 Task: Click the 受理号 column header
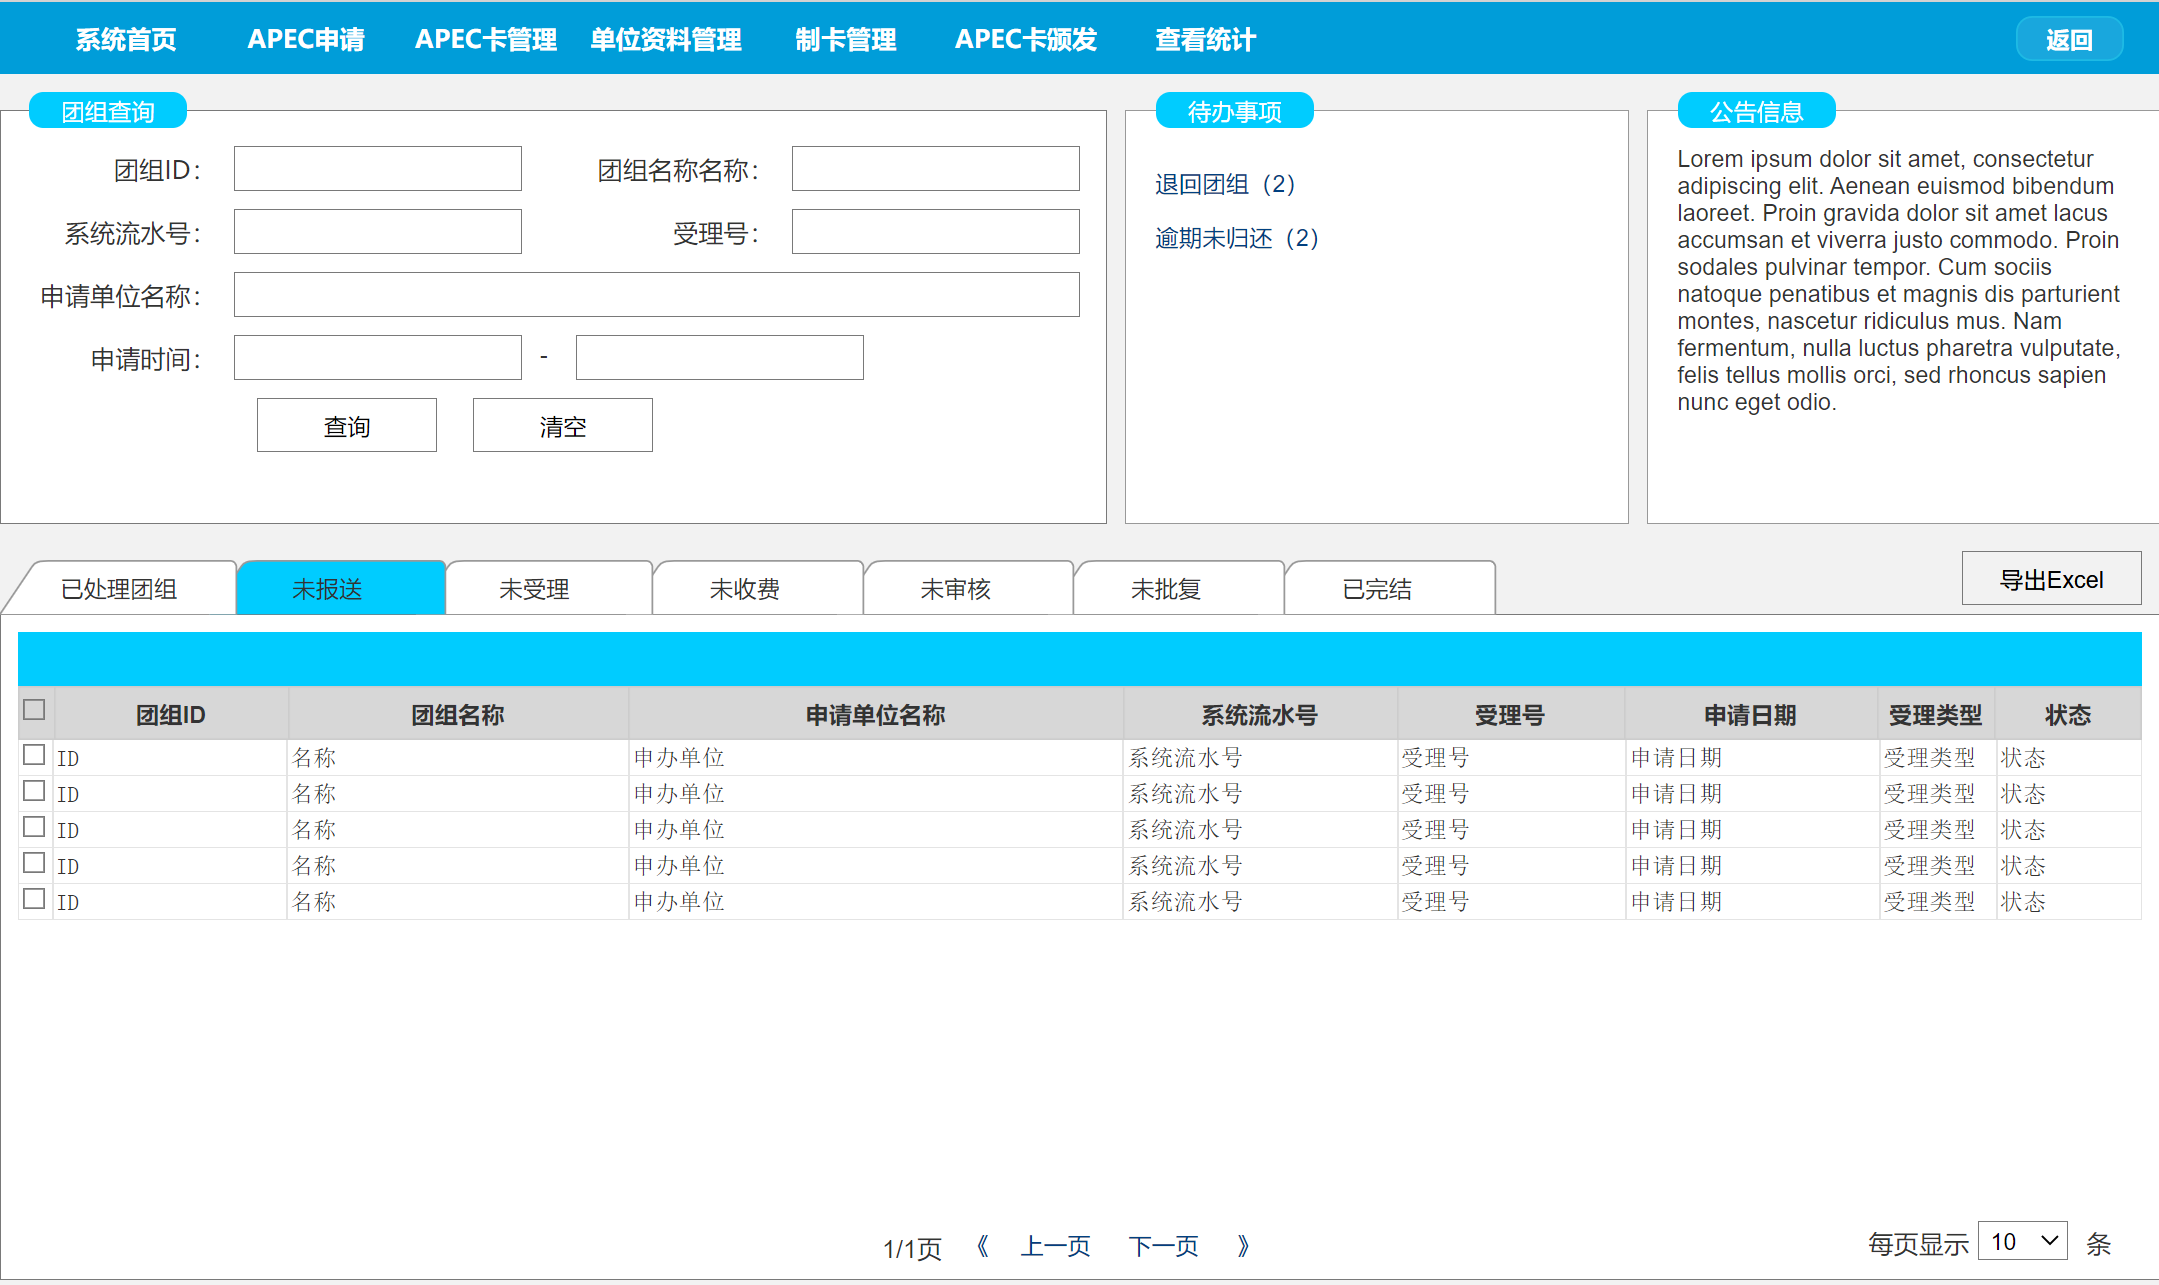pos(1510,715)
